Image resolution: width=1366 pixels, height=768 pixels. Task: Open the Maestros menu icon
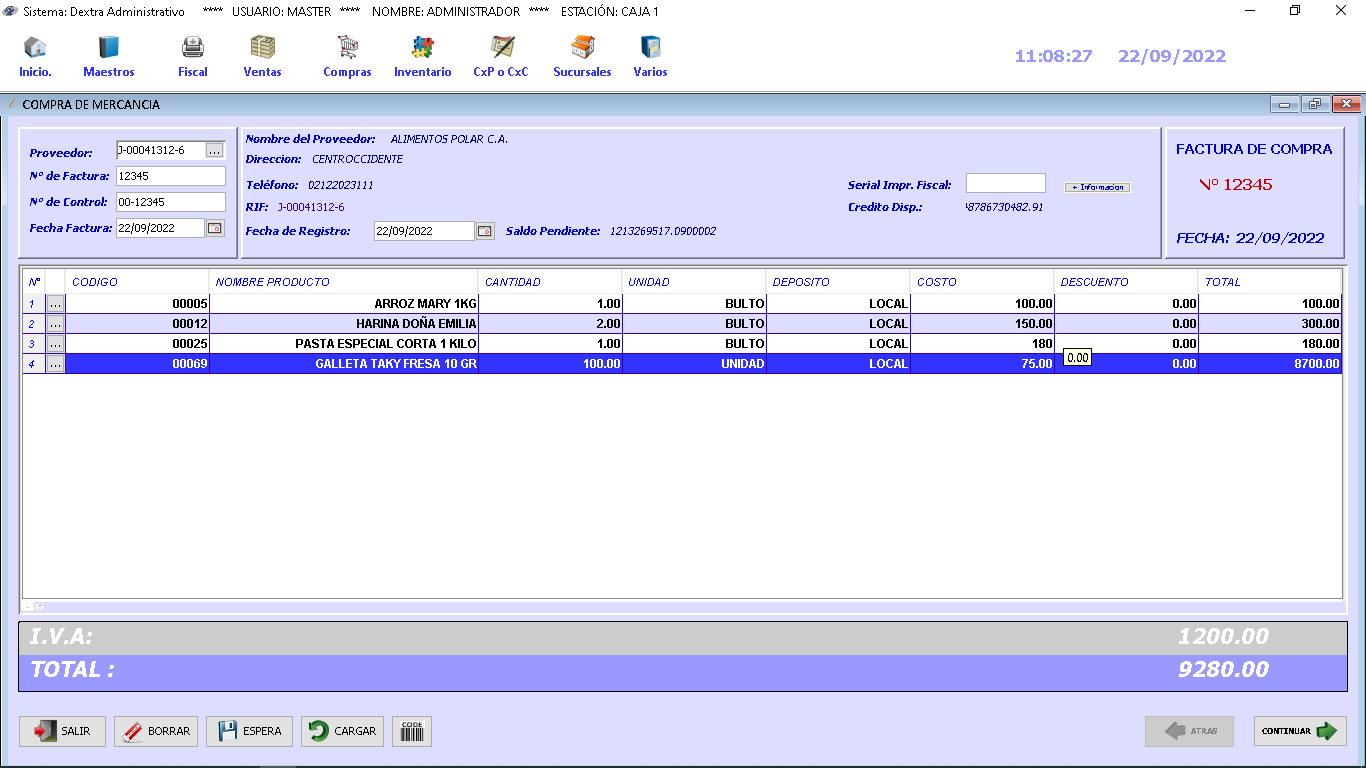coord(108,56)
